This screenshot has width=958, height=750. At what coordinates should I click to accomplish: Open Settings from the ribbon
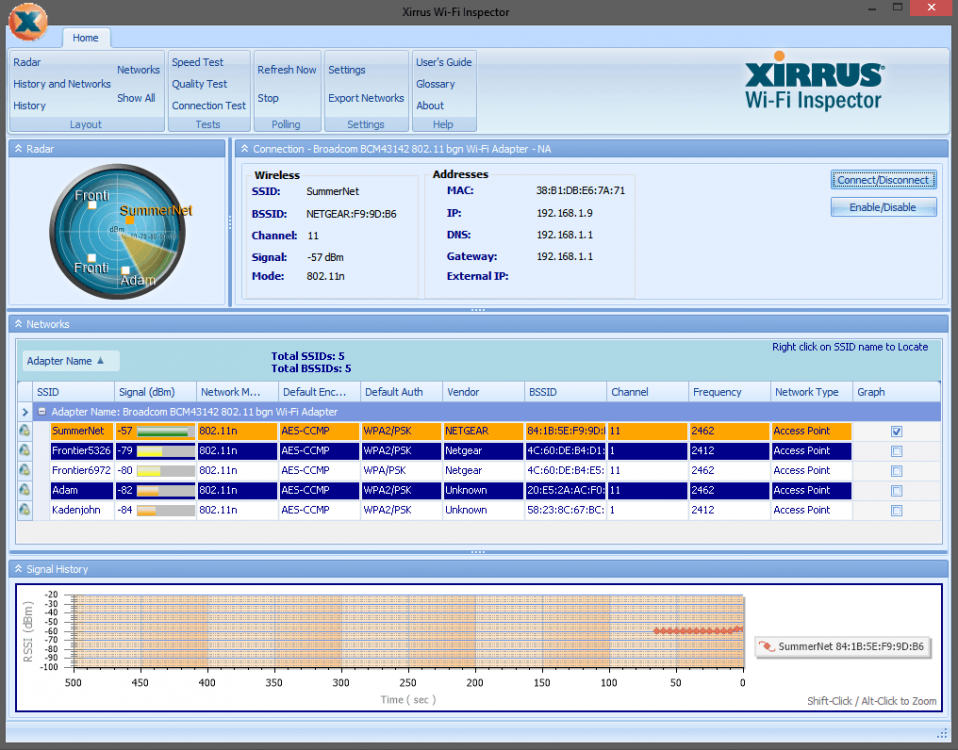point(346,70)
